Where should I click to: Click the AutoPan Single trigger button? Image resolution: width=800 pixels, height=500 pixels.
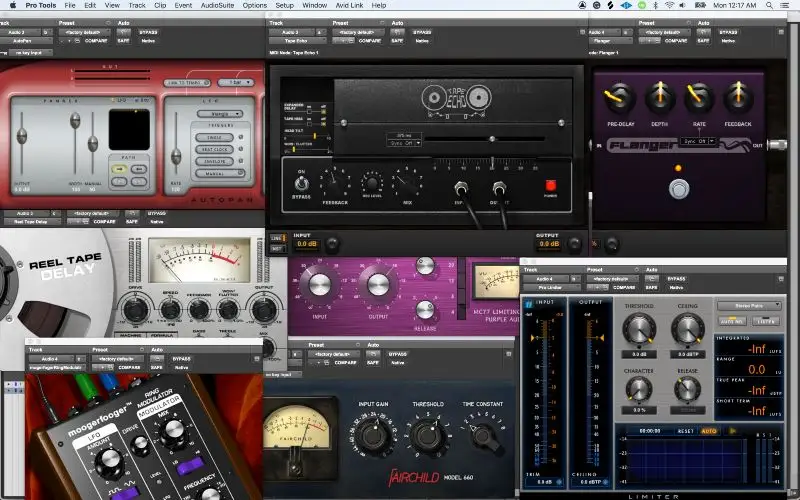214,137
